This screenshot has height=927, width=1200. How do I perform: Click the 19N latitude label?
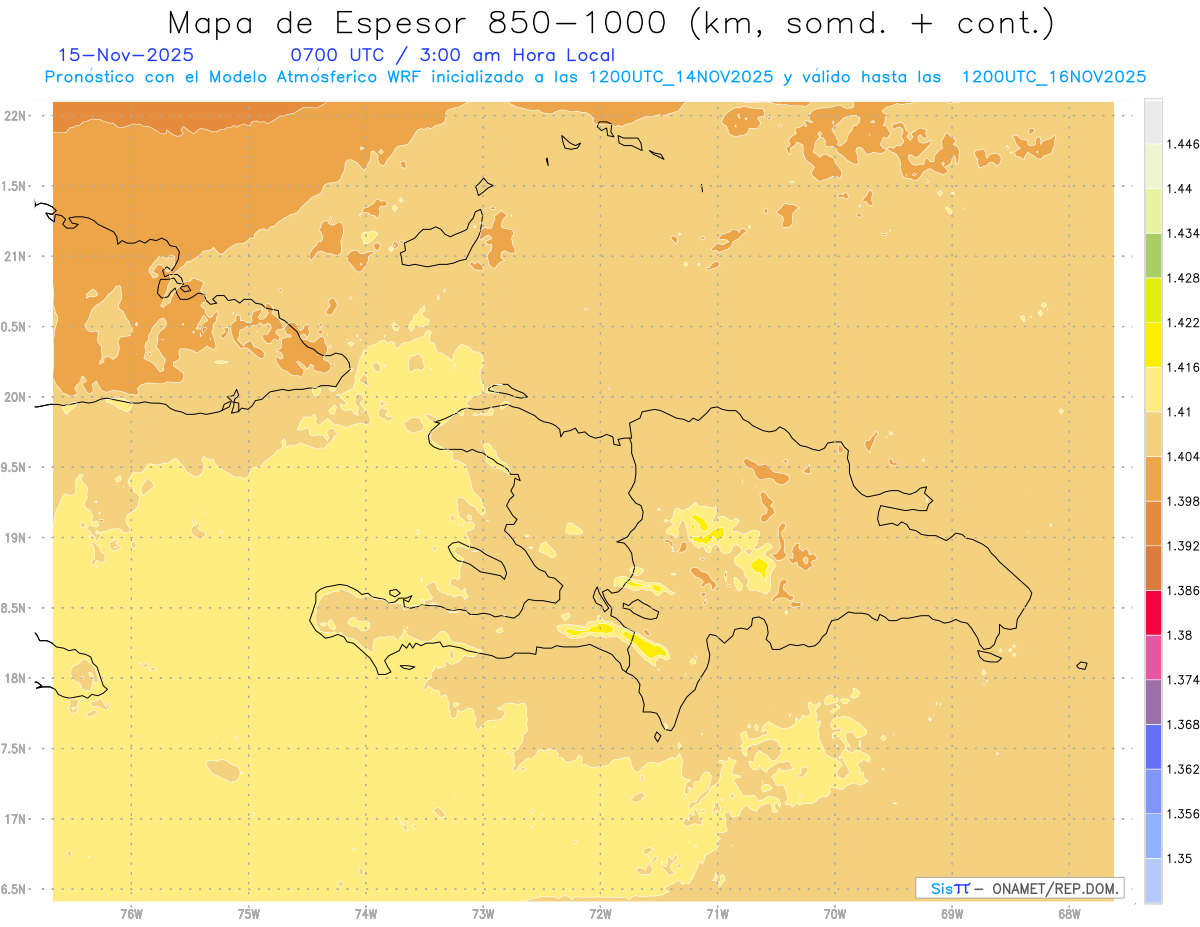pos(17,538)
